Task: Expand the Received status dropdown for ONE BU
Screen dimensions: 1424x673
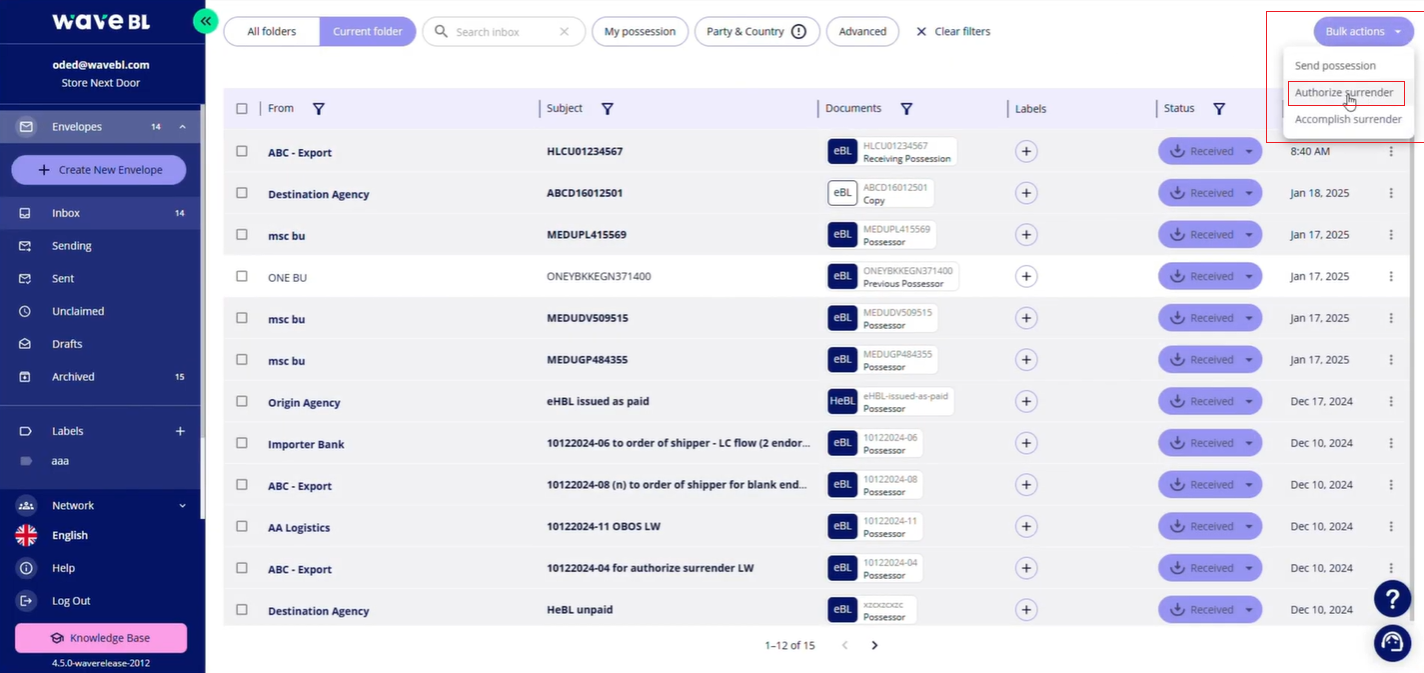Action: [1250, 276]
